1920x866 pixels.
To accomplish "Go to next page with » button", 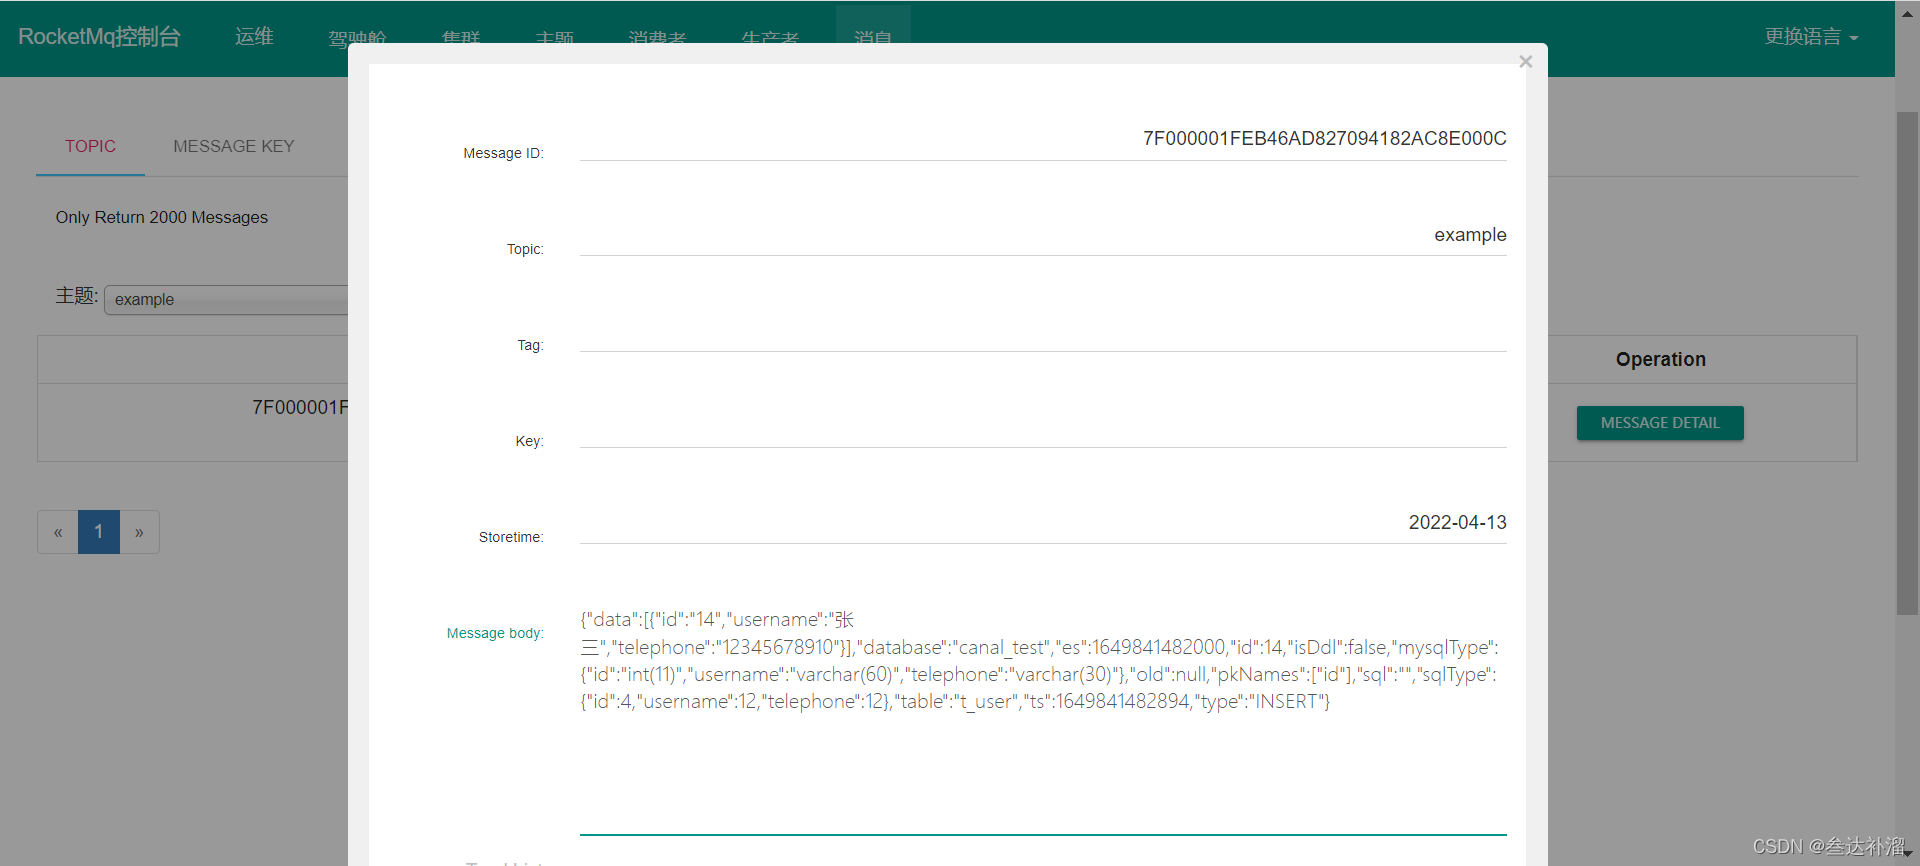I will (139, 532).
